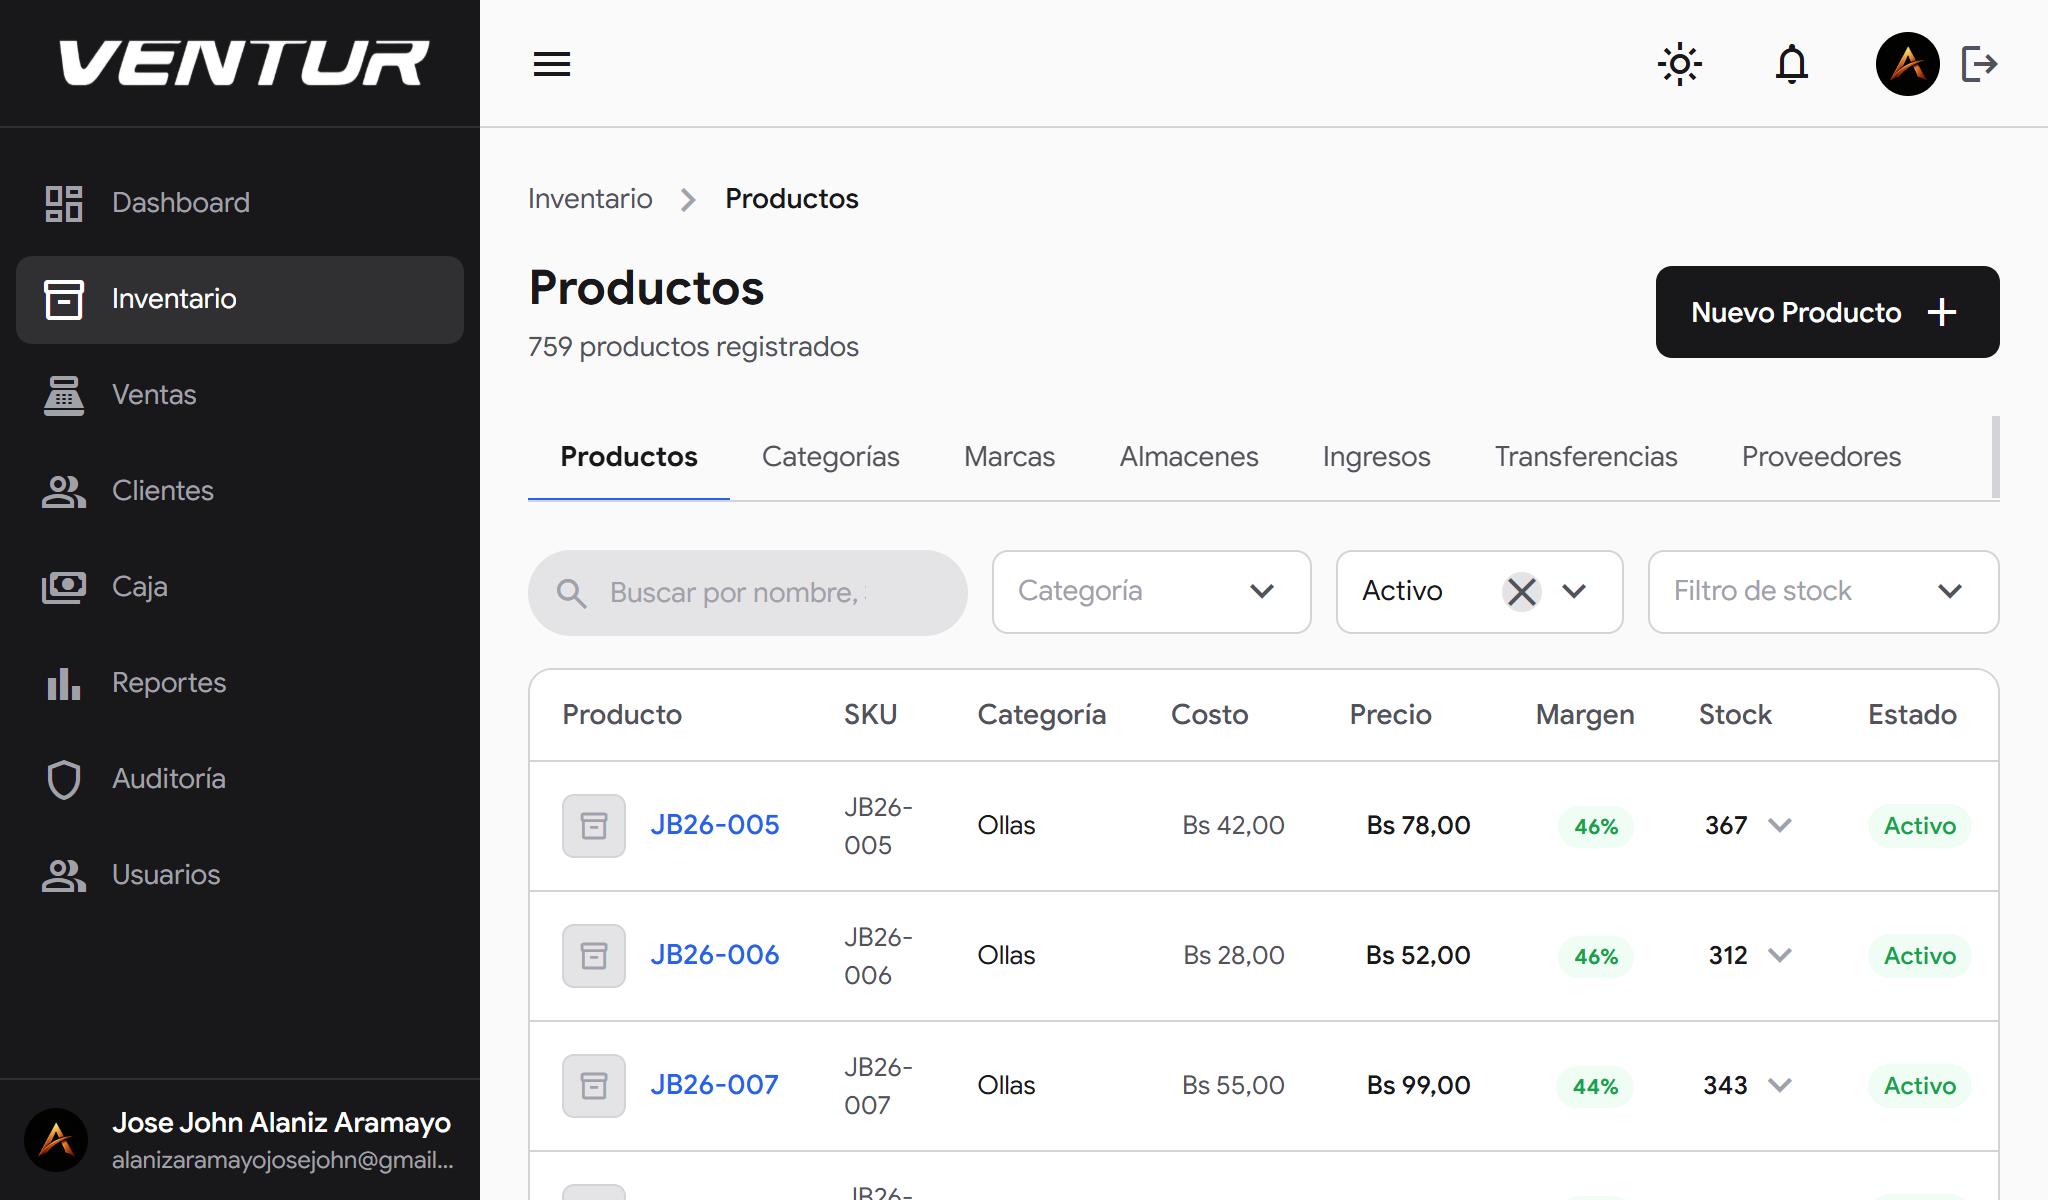Open the Usuarios section

pos(165,874)
